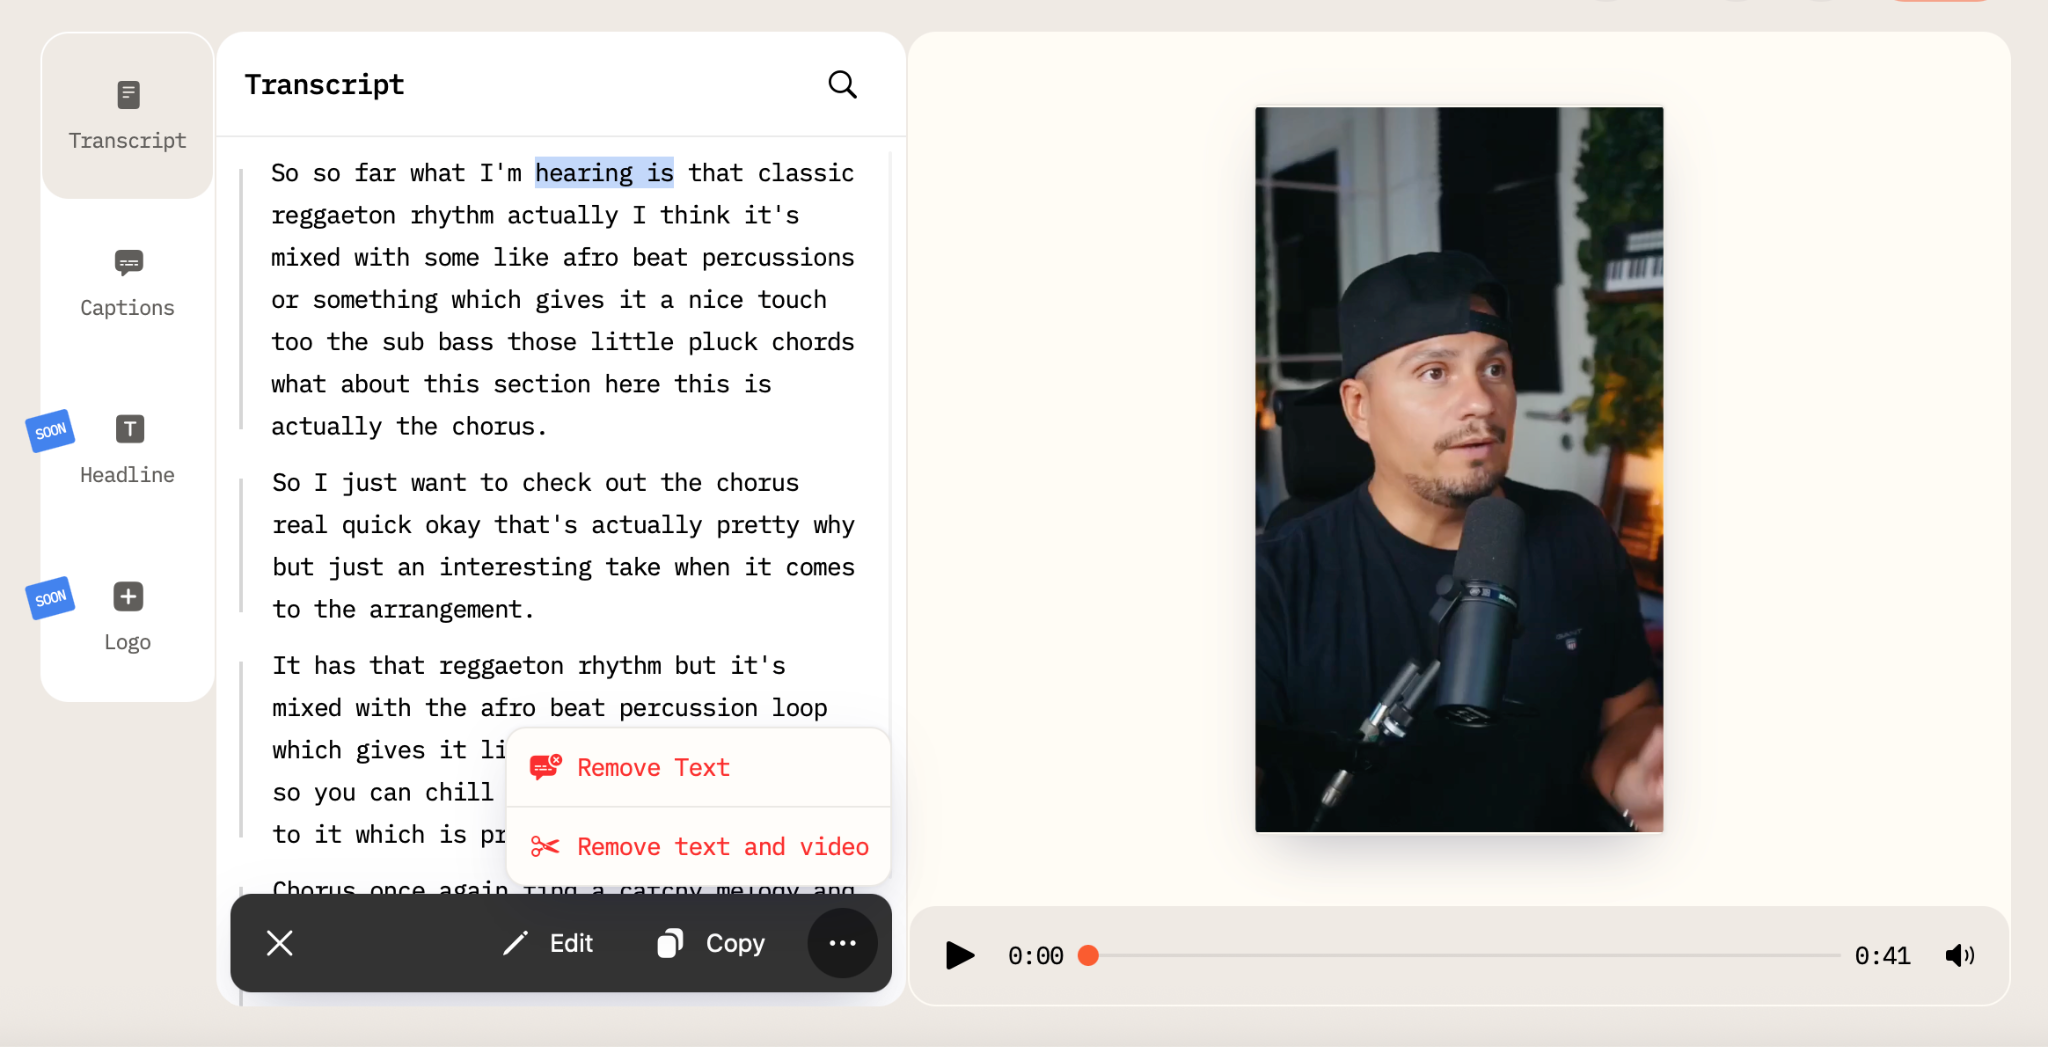Open the Captions sidebar panel
The width and height of the screenshot is (2048, 1047).
pos(127,284)
